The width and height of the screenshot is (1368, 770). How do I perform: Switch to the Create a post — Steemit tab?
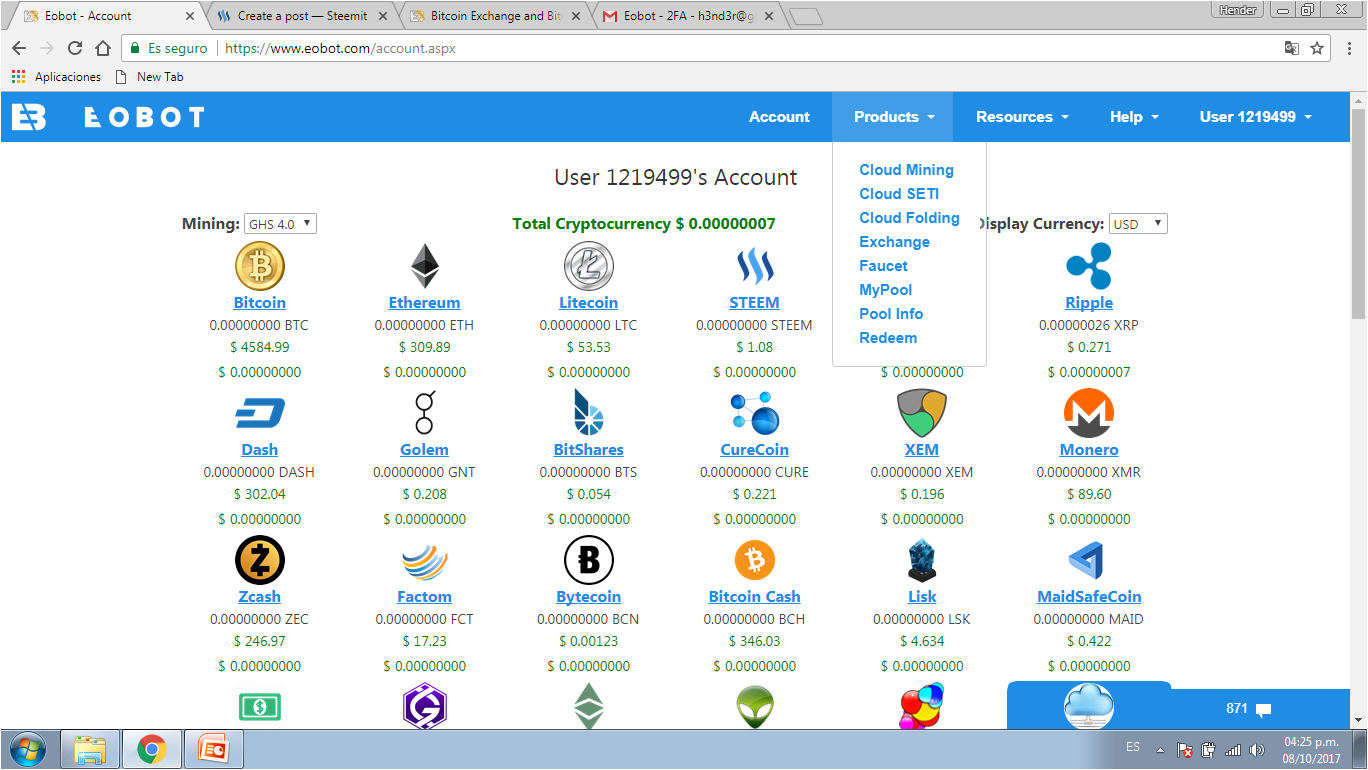[302, 16]
